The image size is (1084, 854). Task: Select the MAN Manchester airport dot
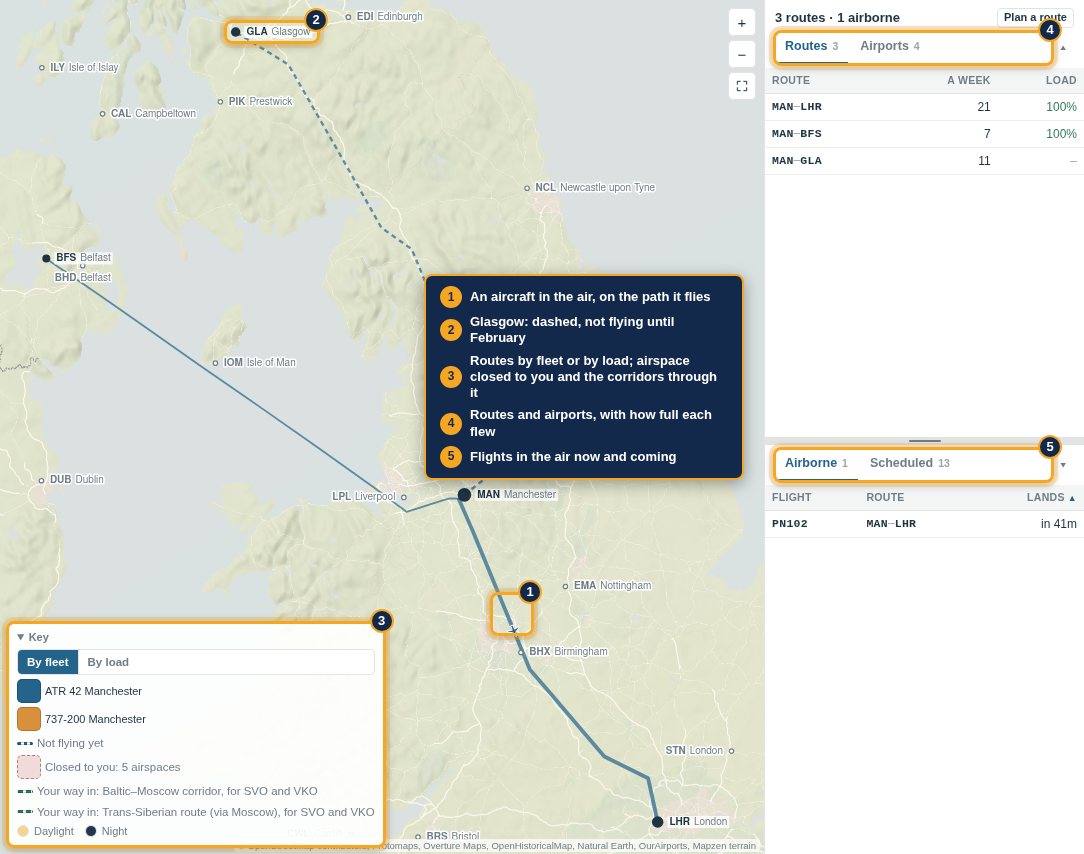pos(465,494)
